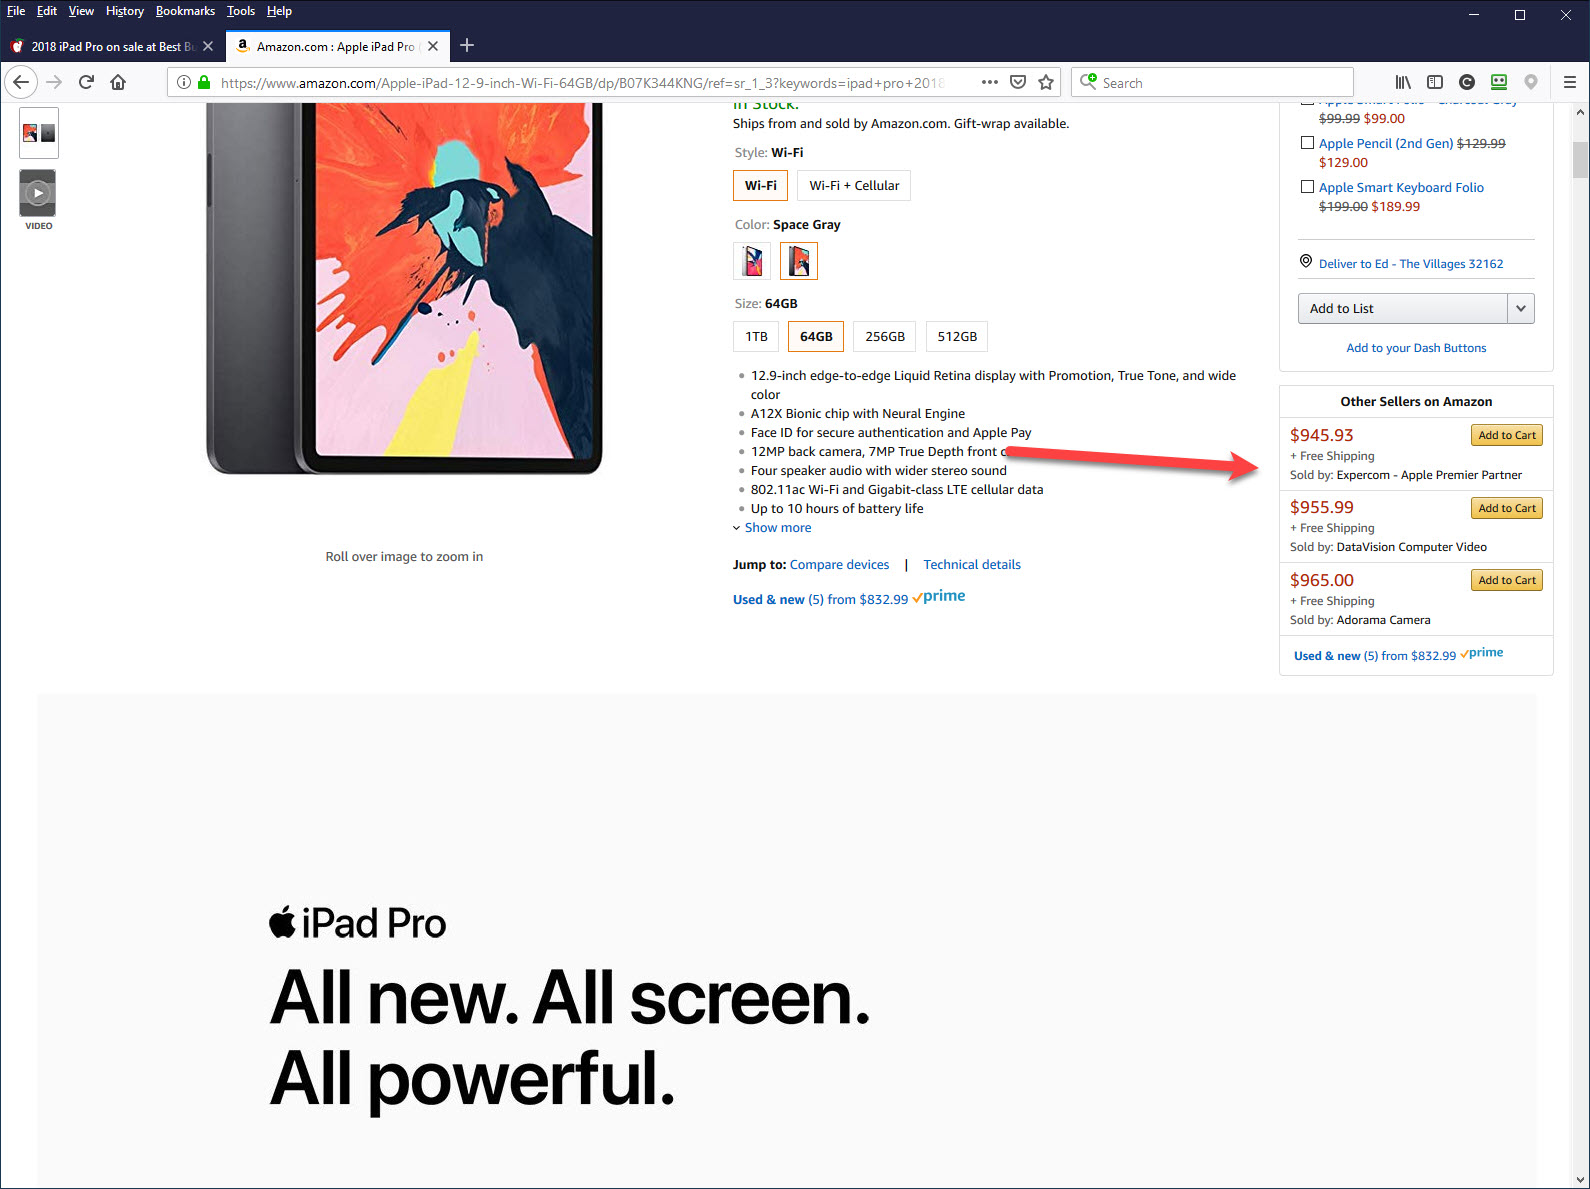This screenshot has height=1189, width=1590.
Task: Click the gray location pin toolbar extension
Action: pos(1531,82)
